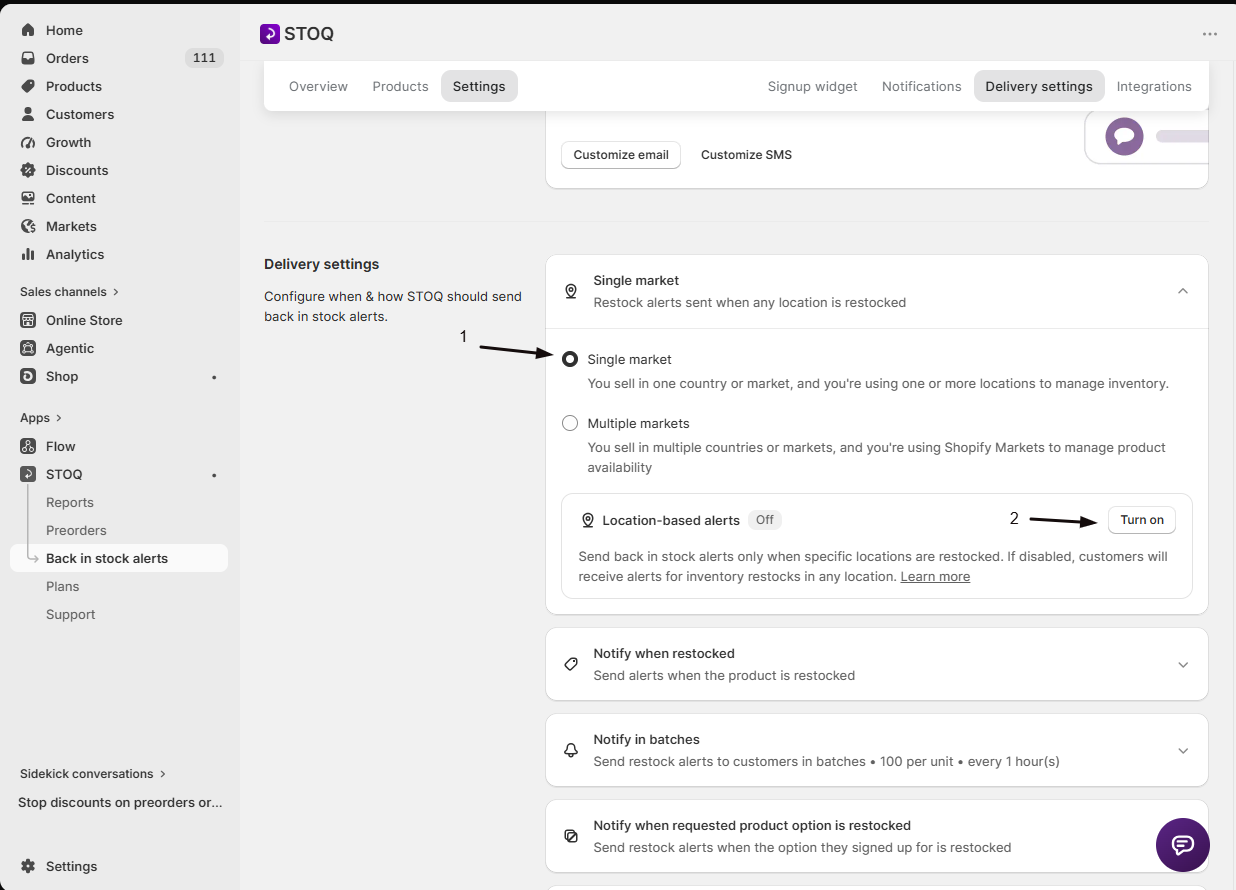Open Preorders under STOQ
The image size is (1236, 890).
click(x=76, y=530)
